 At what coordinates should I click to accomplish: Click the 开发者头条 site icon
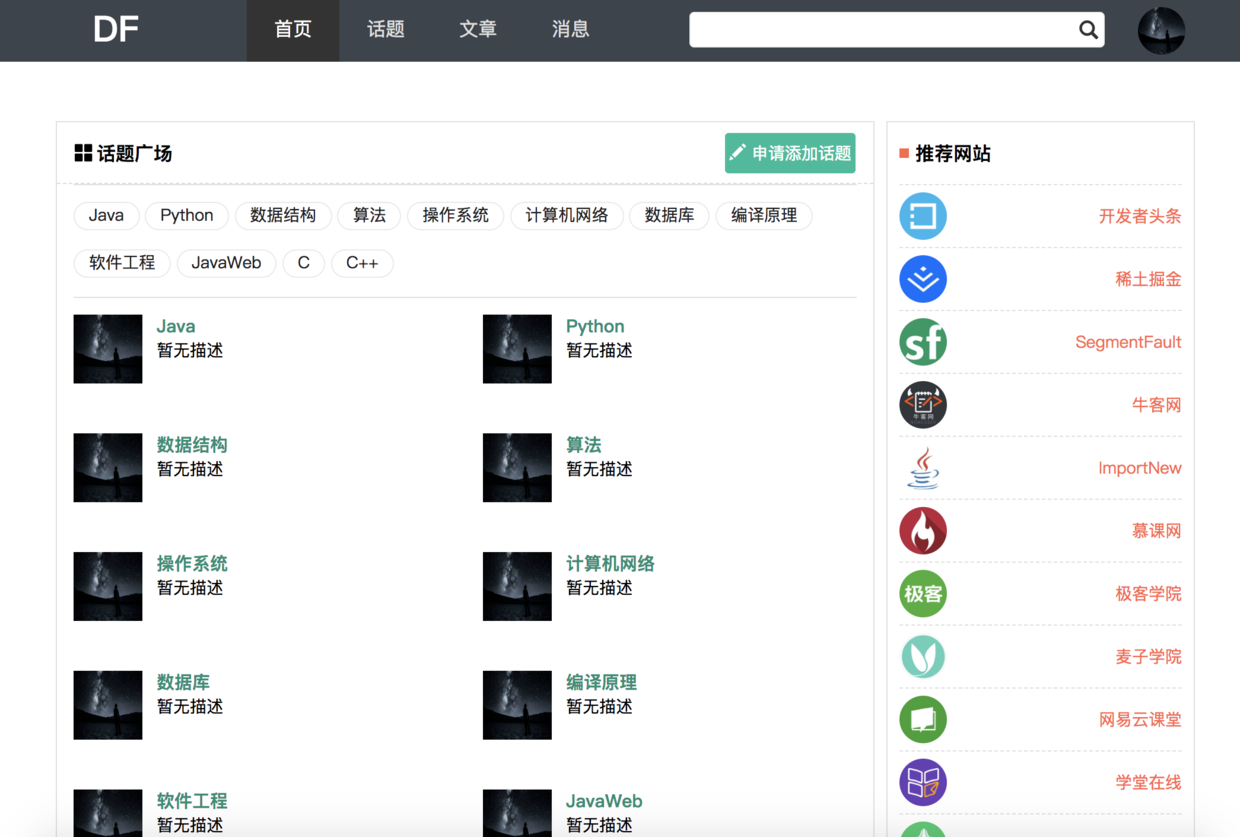[x=923, y=216]
